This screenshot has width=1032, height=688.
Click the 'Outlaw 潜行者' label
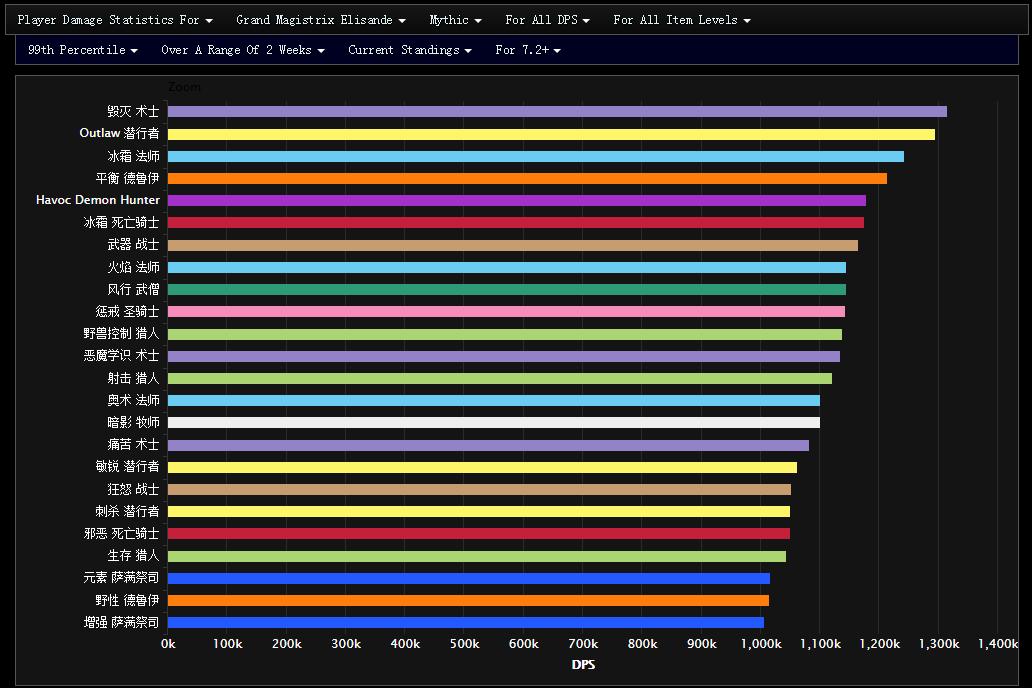(119, 133)
